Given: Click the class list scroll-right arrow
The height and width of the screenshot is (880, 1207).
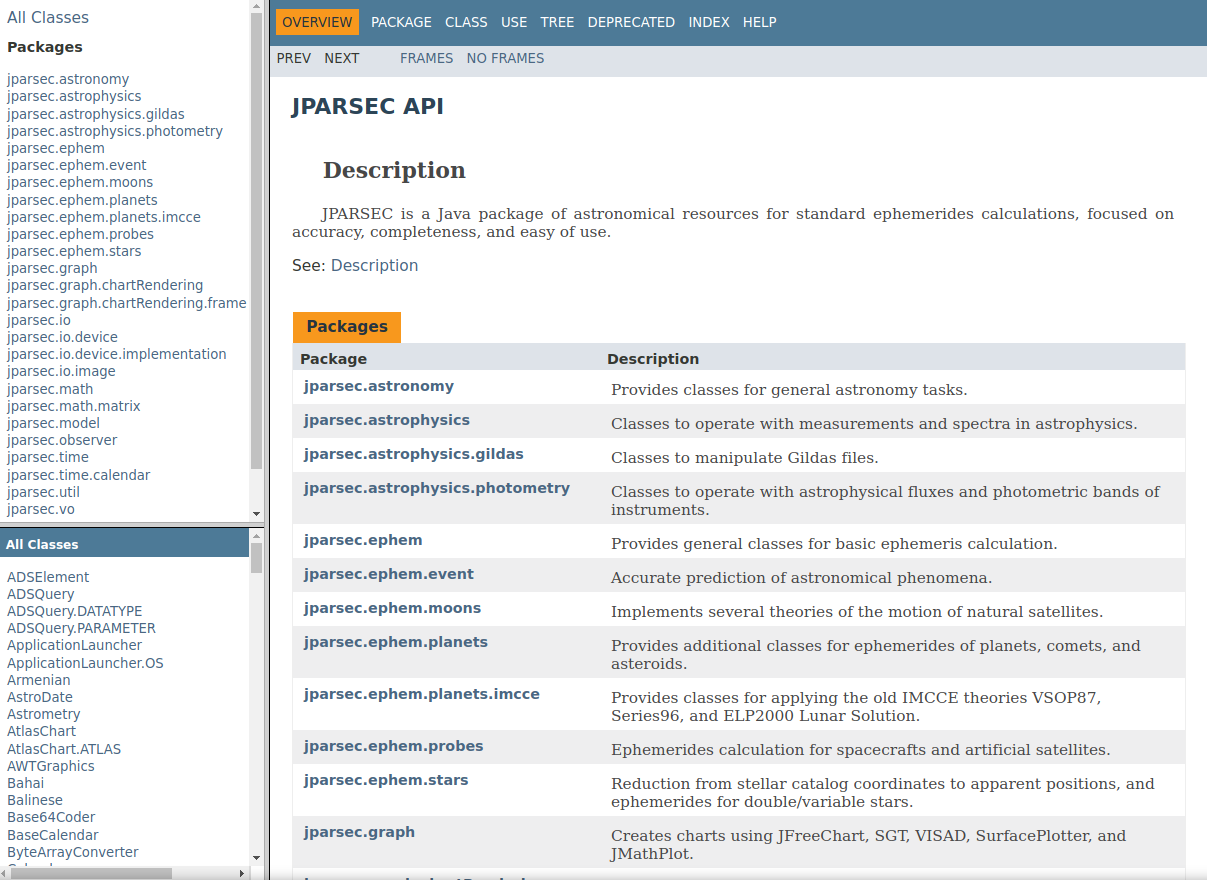Looking at the screenshot, I should point(242,873).
